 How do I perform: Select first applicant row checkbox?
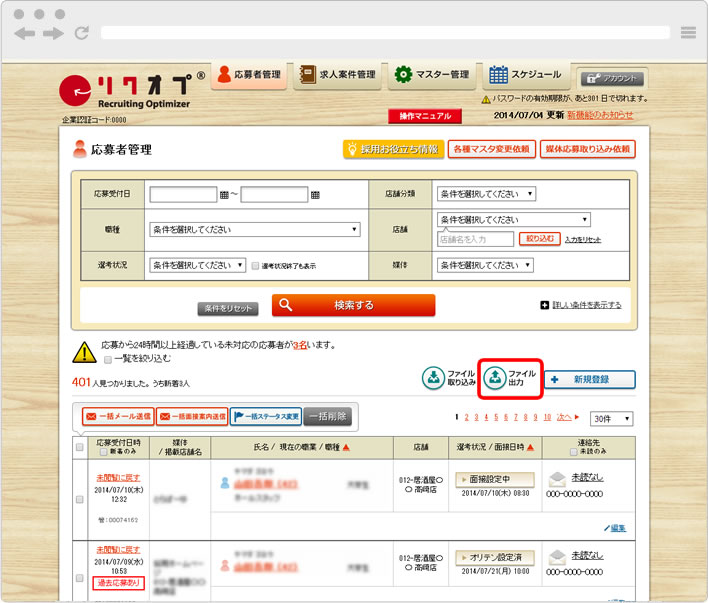tap(79, 500)
